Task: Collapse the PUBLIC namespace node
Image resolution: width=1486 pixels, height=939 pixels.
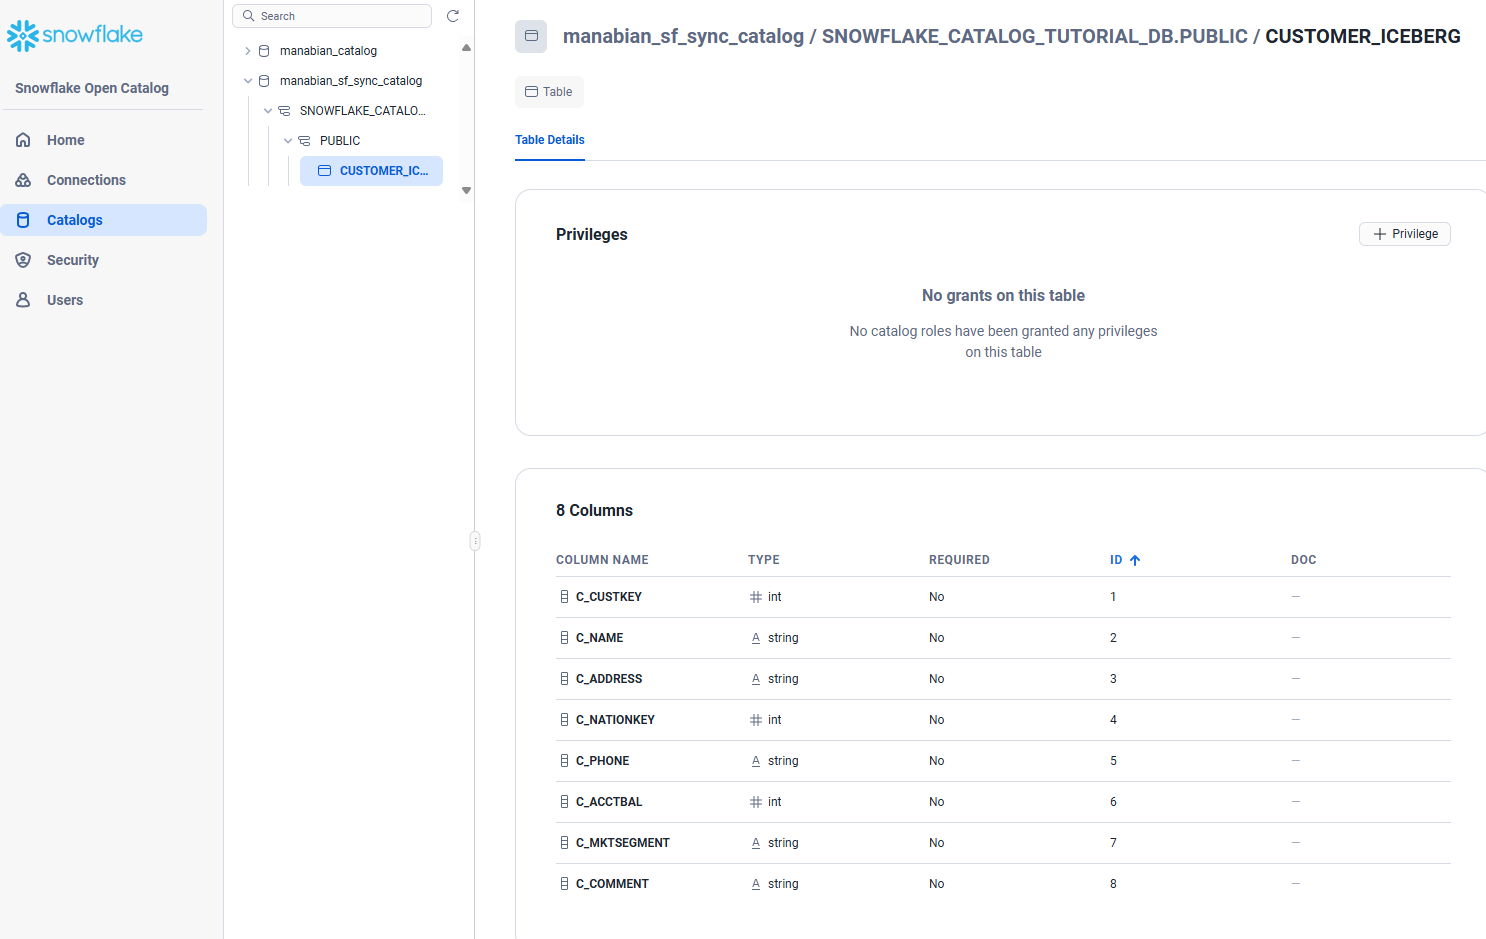Action: pyautogui.click(x=288, y=141)
